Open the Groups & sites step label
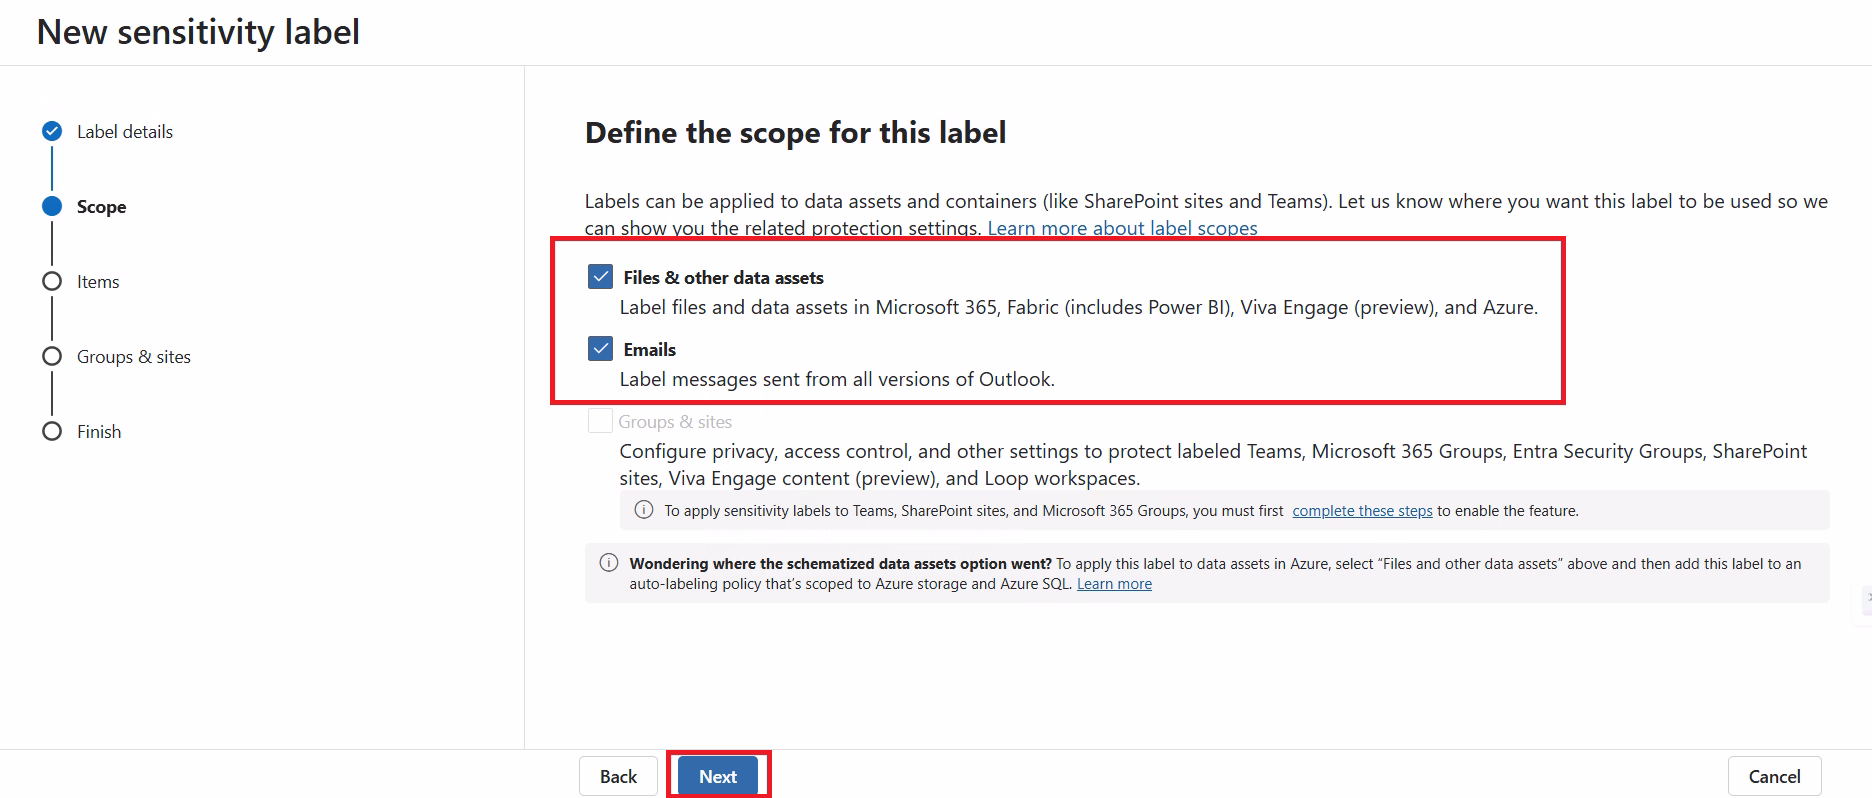The width and height of the screenshot is (1872, 798). coord(134,356)
